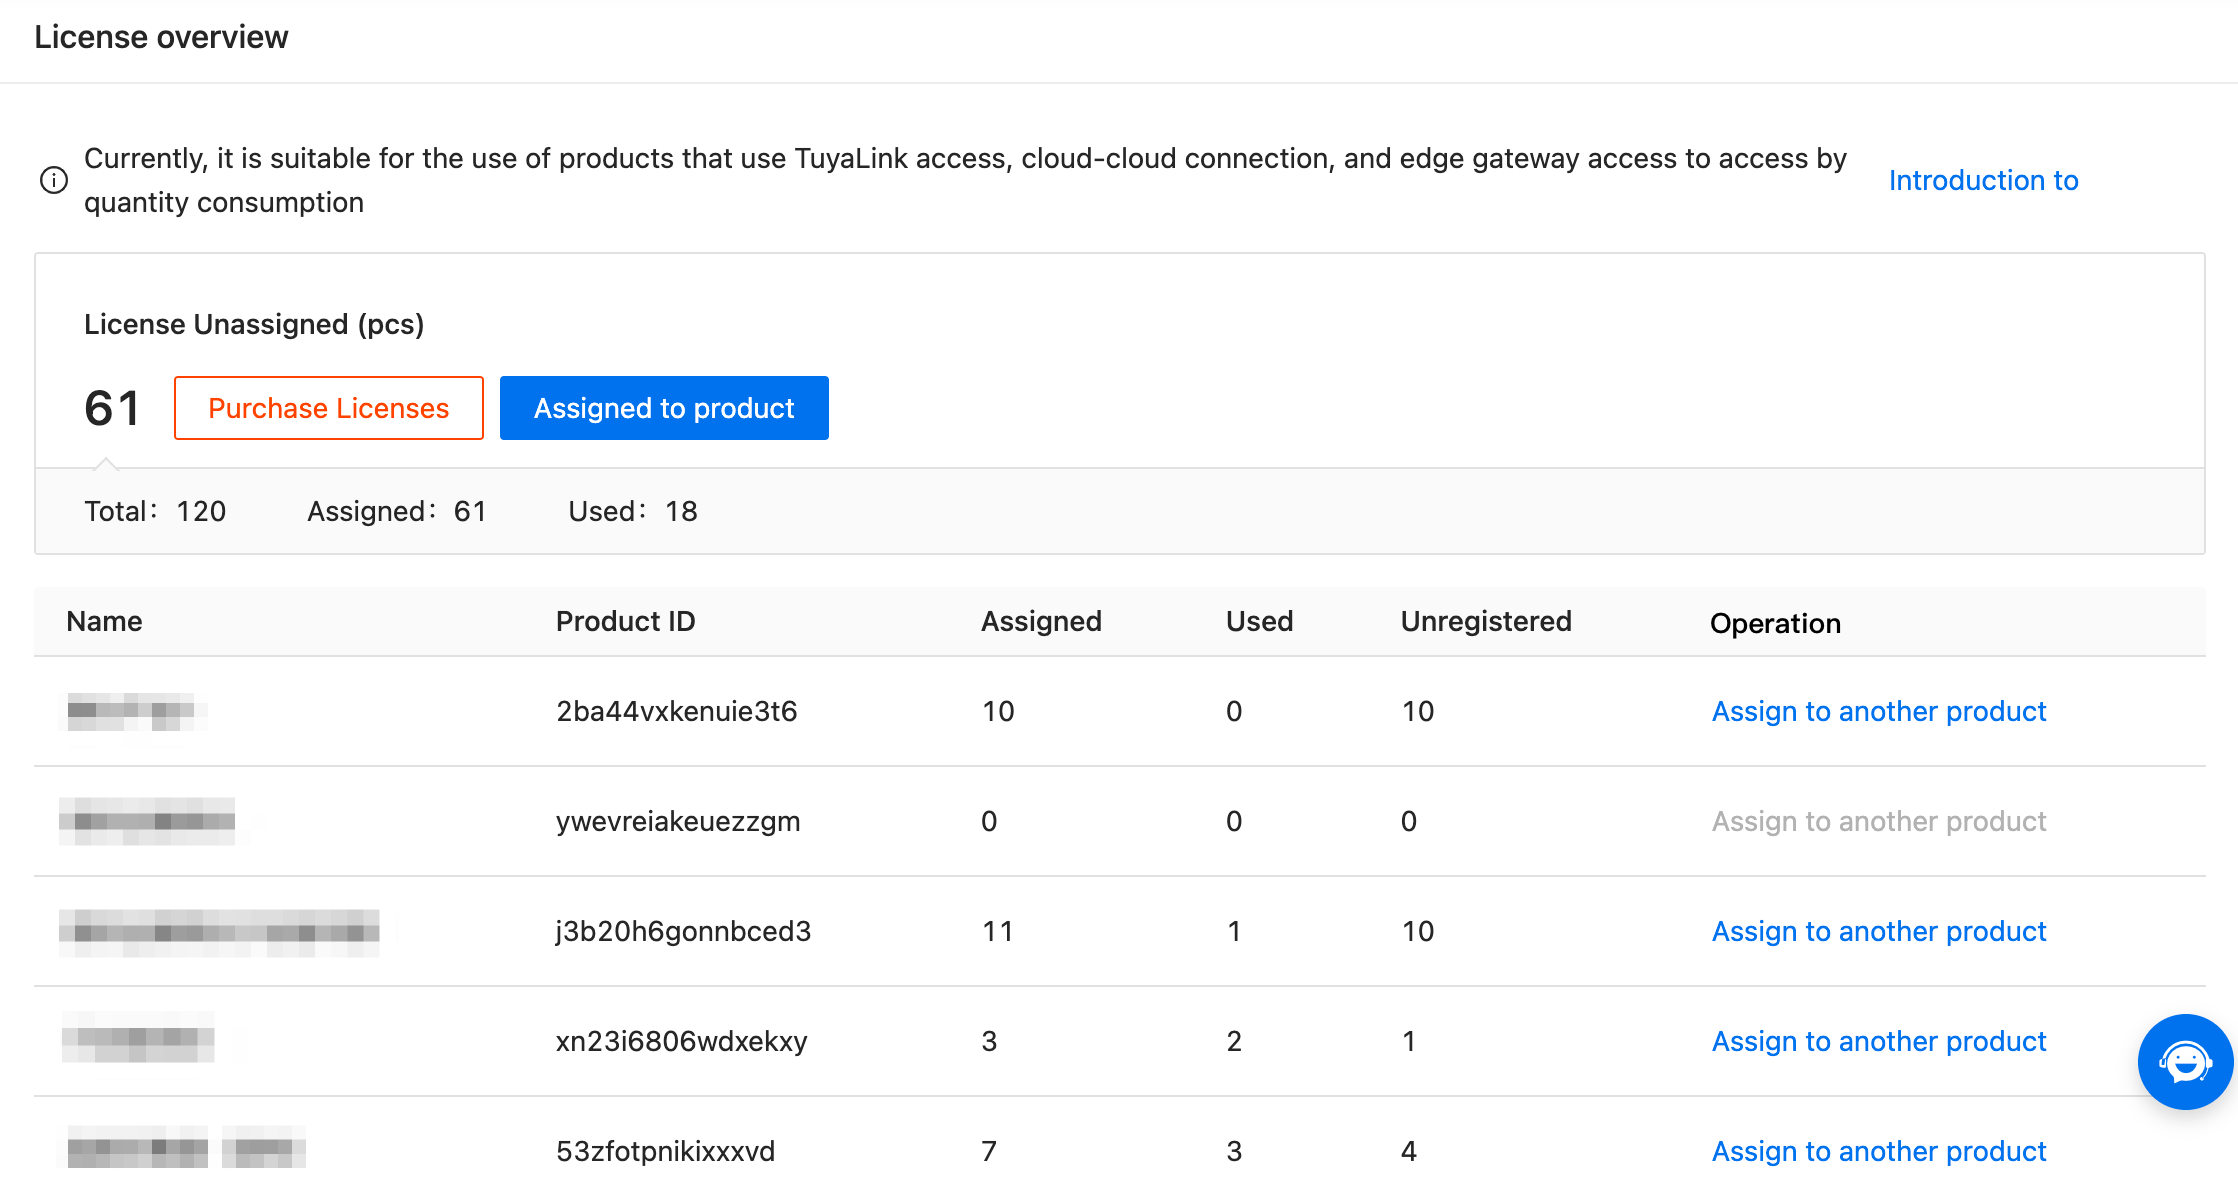Assign 53zfotpnikixxxvd licenses to another product
This screenshot has width=2238, height=1182.
click(1878, 1151)
